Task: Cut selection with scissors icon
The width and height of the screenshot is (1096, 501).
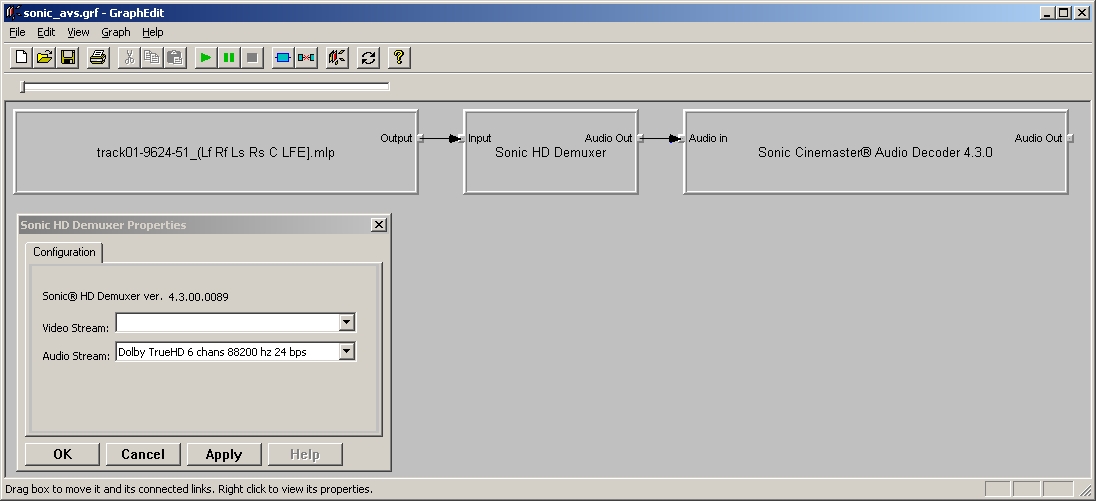Action: tap(129, 57)
